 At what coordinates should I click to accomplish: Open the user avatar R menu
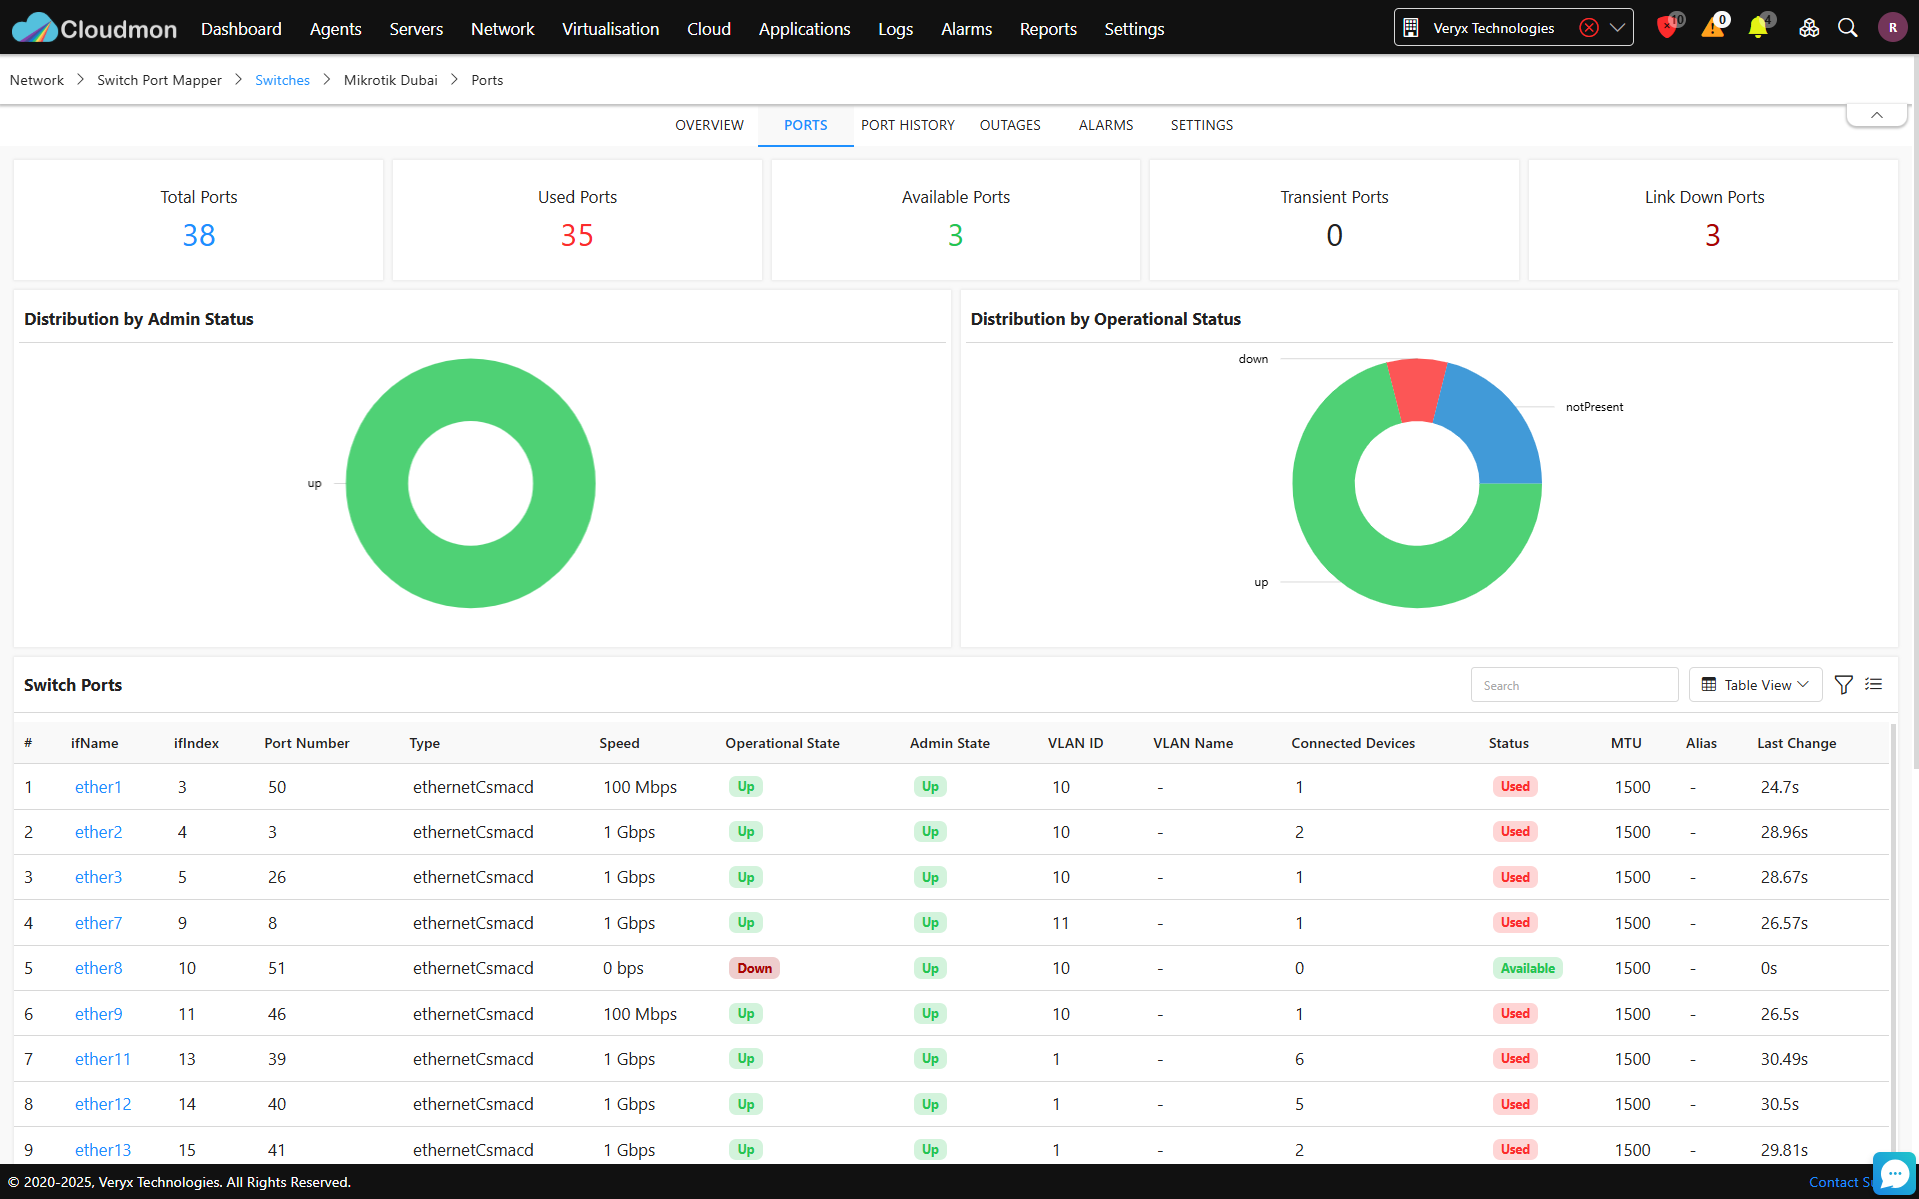(1892, 28)
